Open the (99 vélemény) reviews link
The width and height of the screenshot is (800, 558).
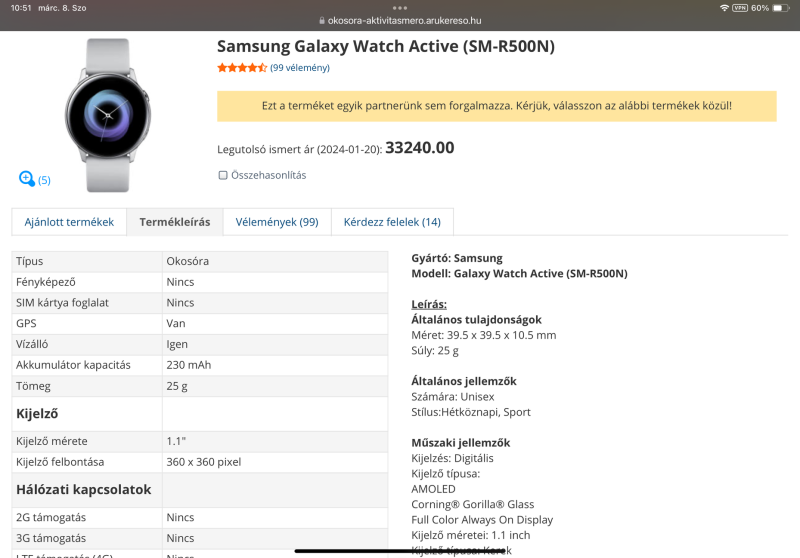[x=300, y=68]
